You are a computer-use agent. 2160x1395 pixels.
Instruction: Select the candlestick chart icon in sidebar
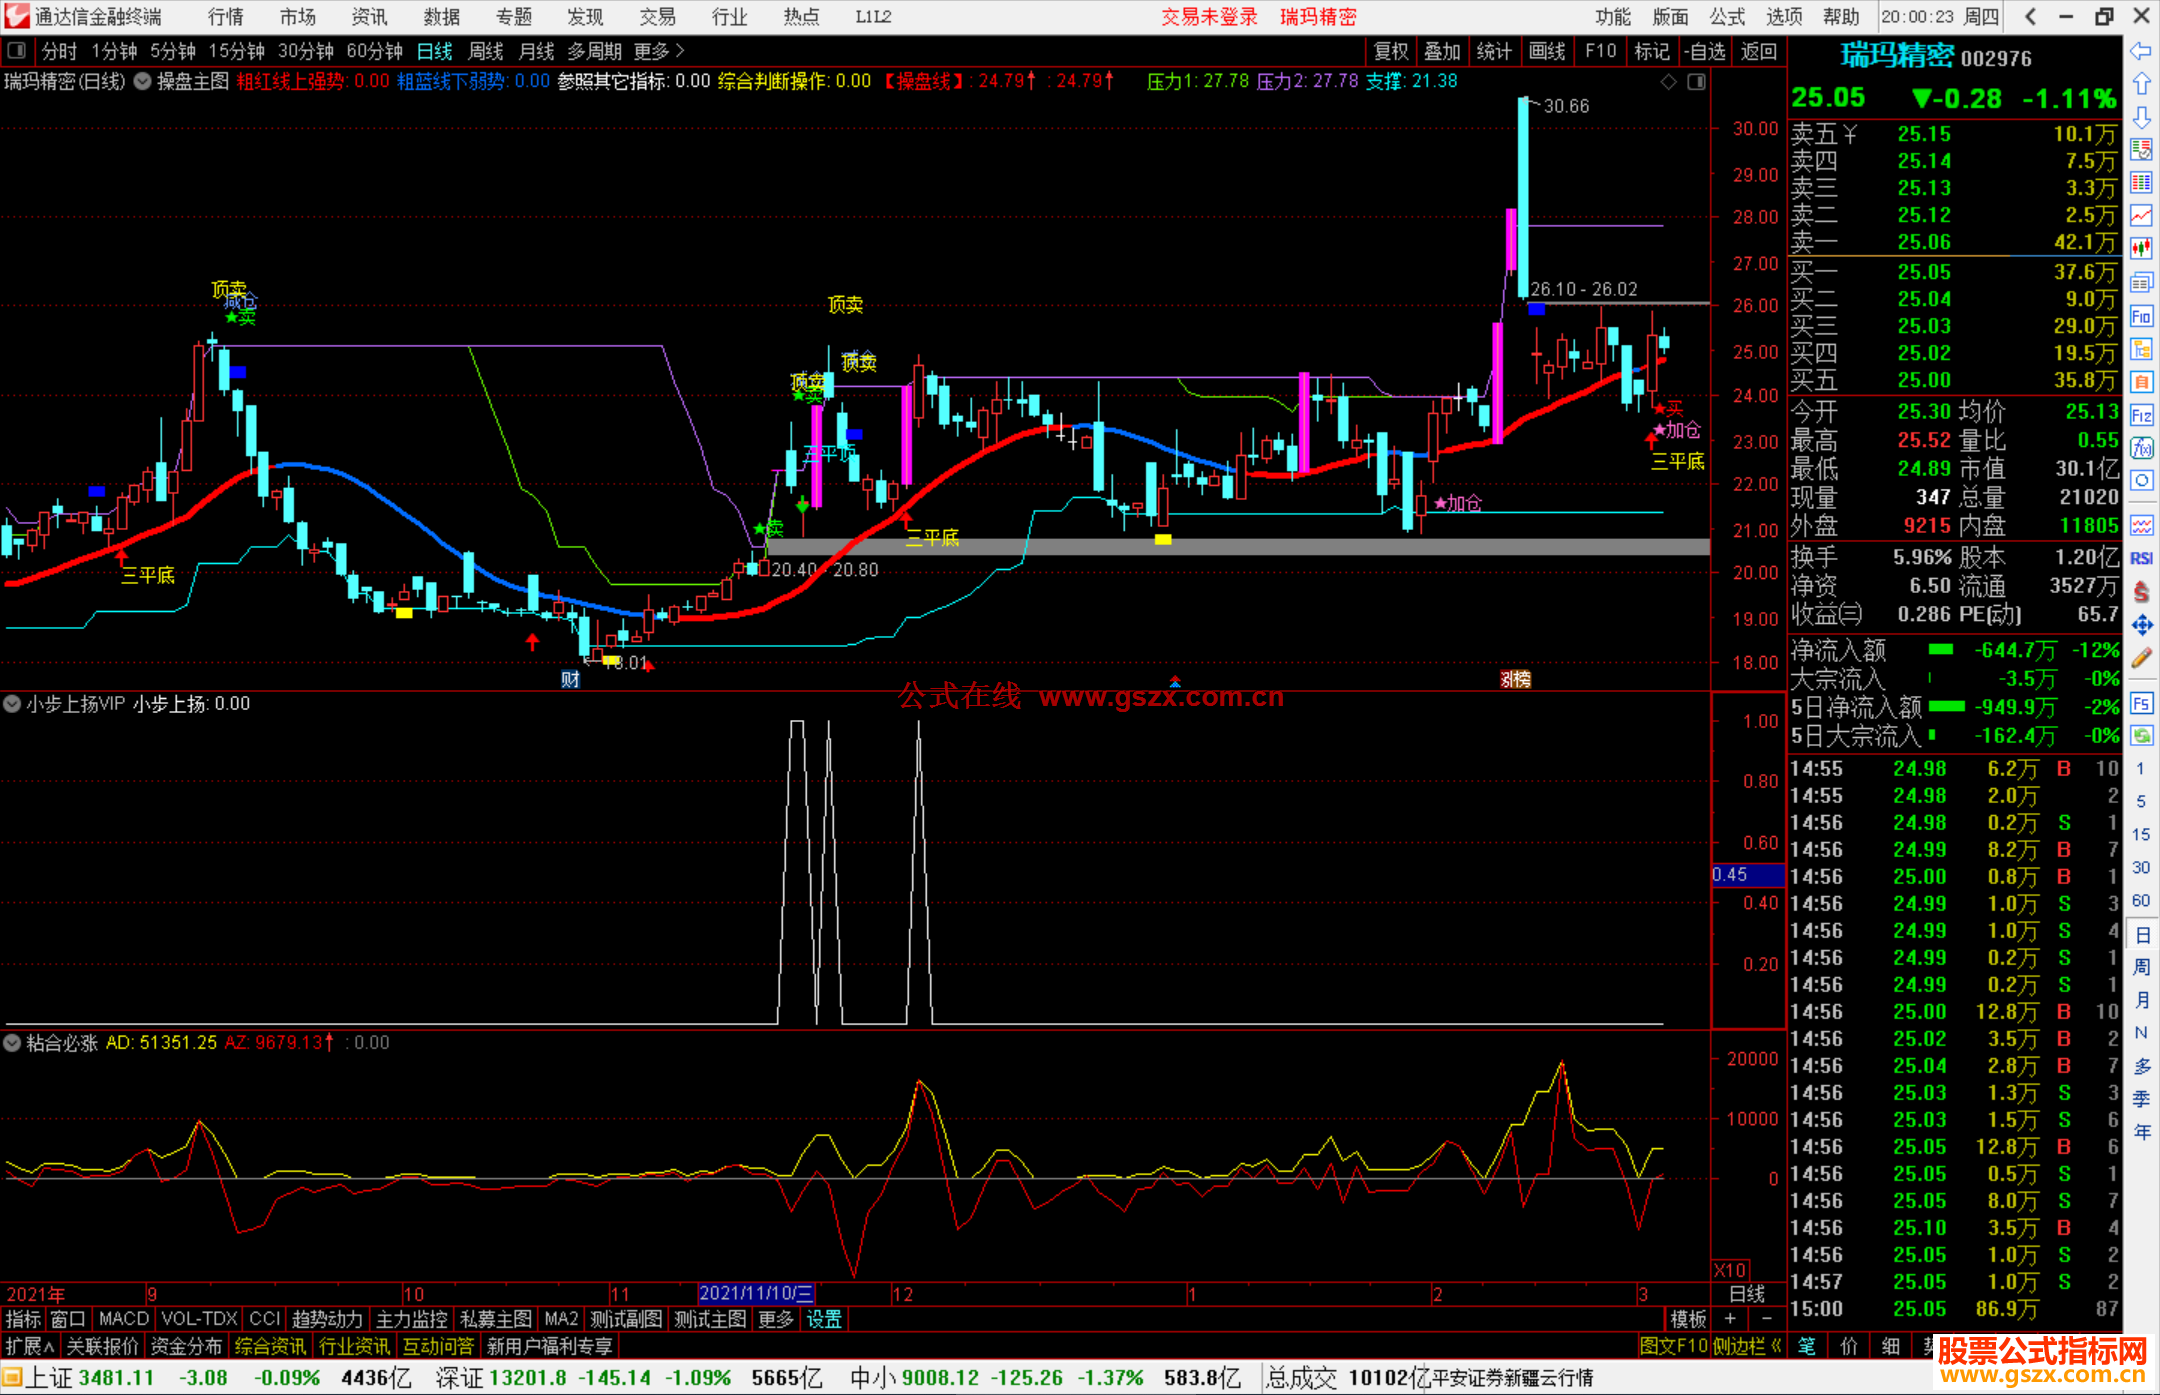click(2141, 249)
